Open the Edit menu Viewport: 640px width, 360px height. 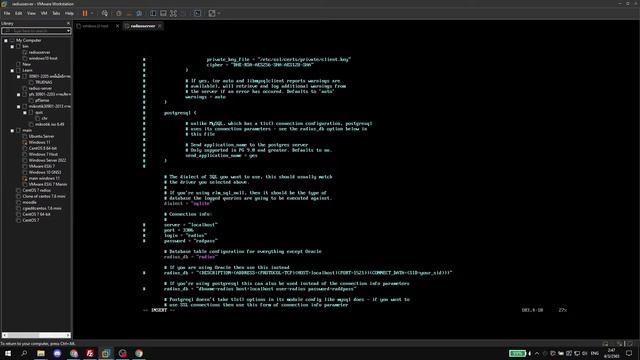point(19,13)
